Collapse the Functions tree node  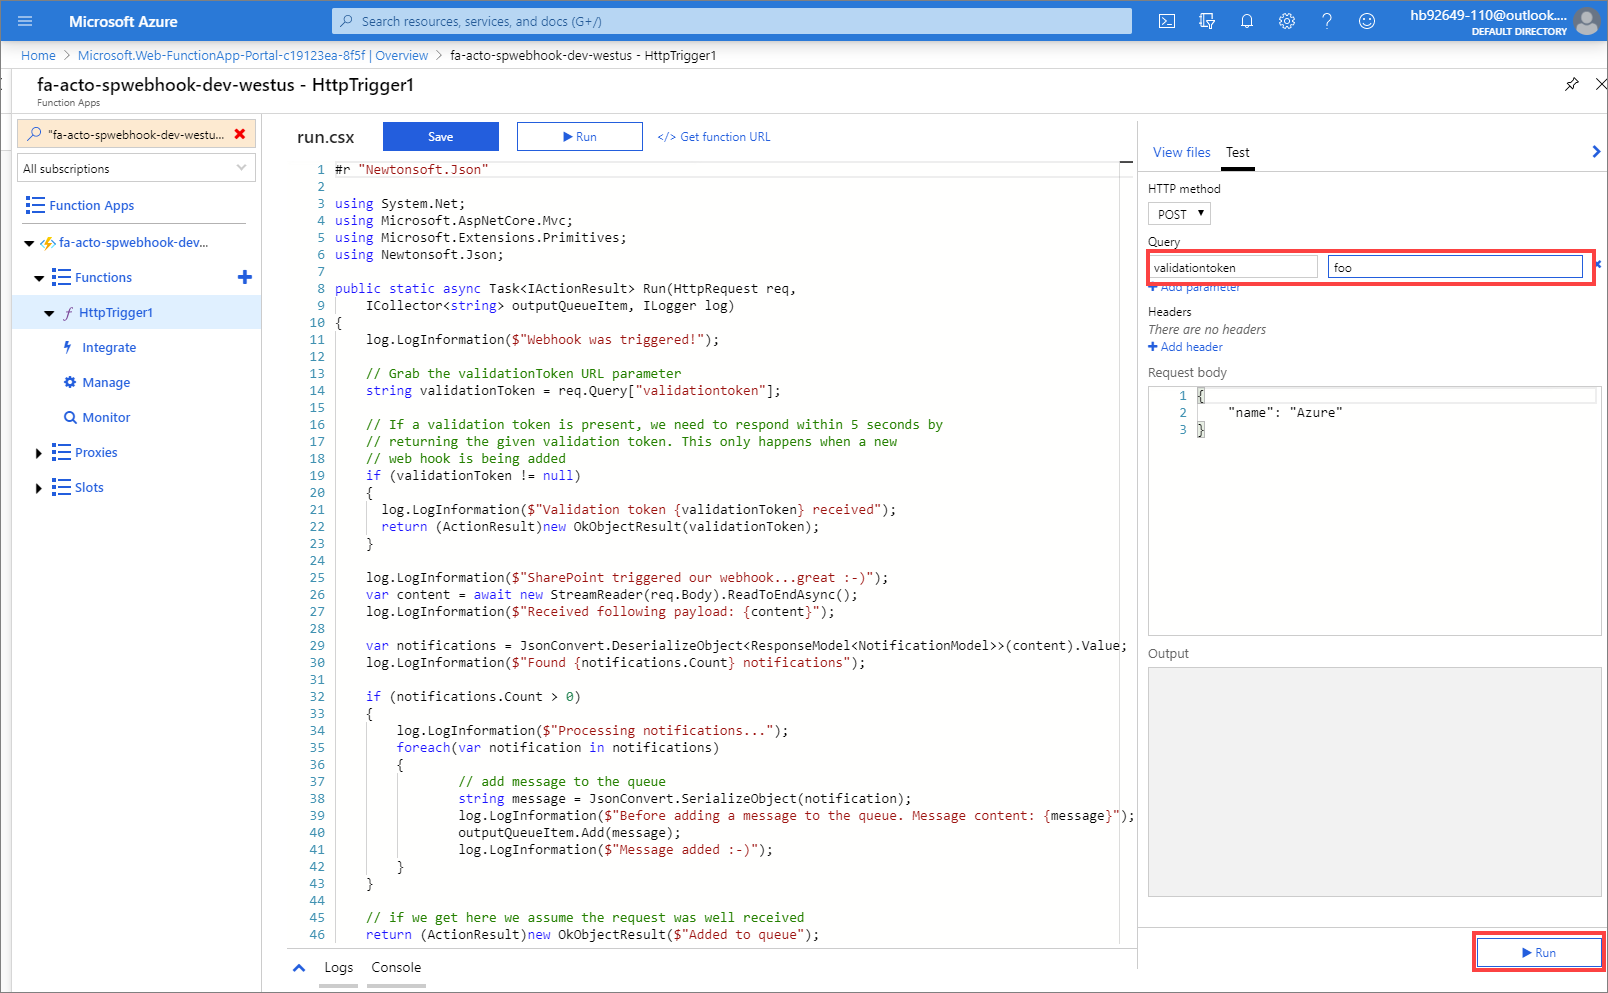tap(39, 278)
